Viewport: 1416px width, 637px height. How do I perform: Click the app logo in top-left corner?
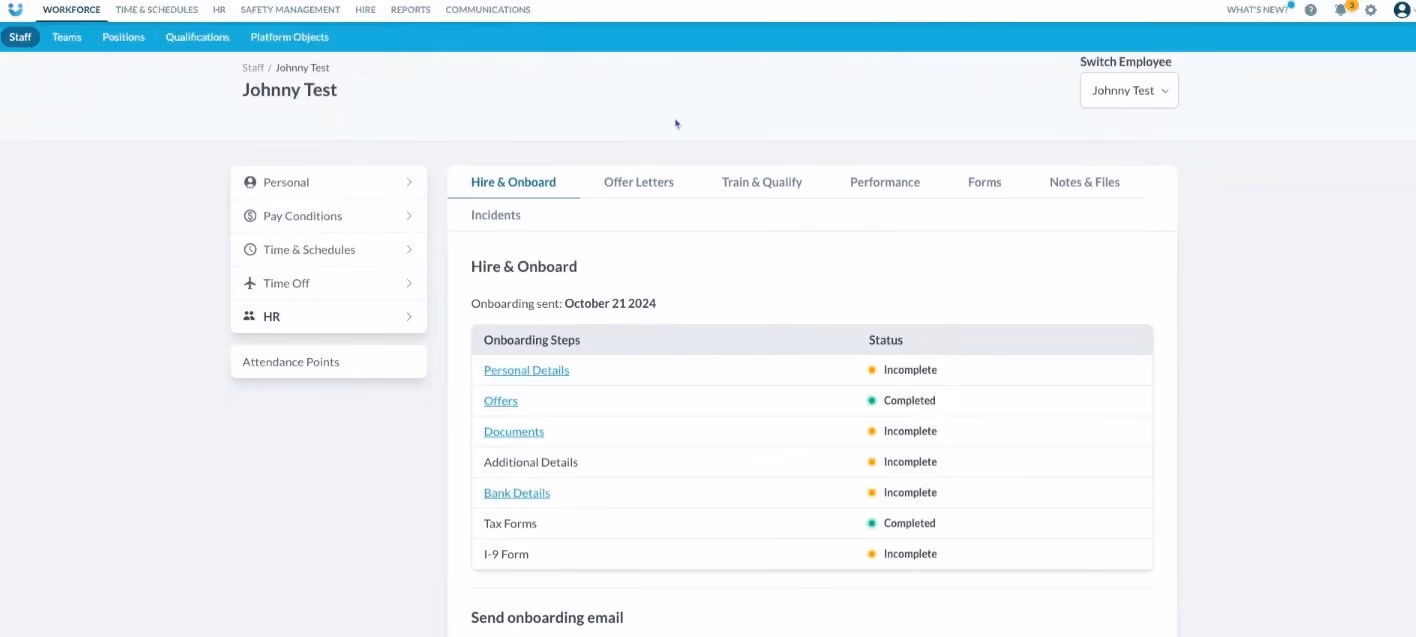pos(15,9)
